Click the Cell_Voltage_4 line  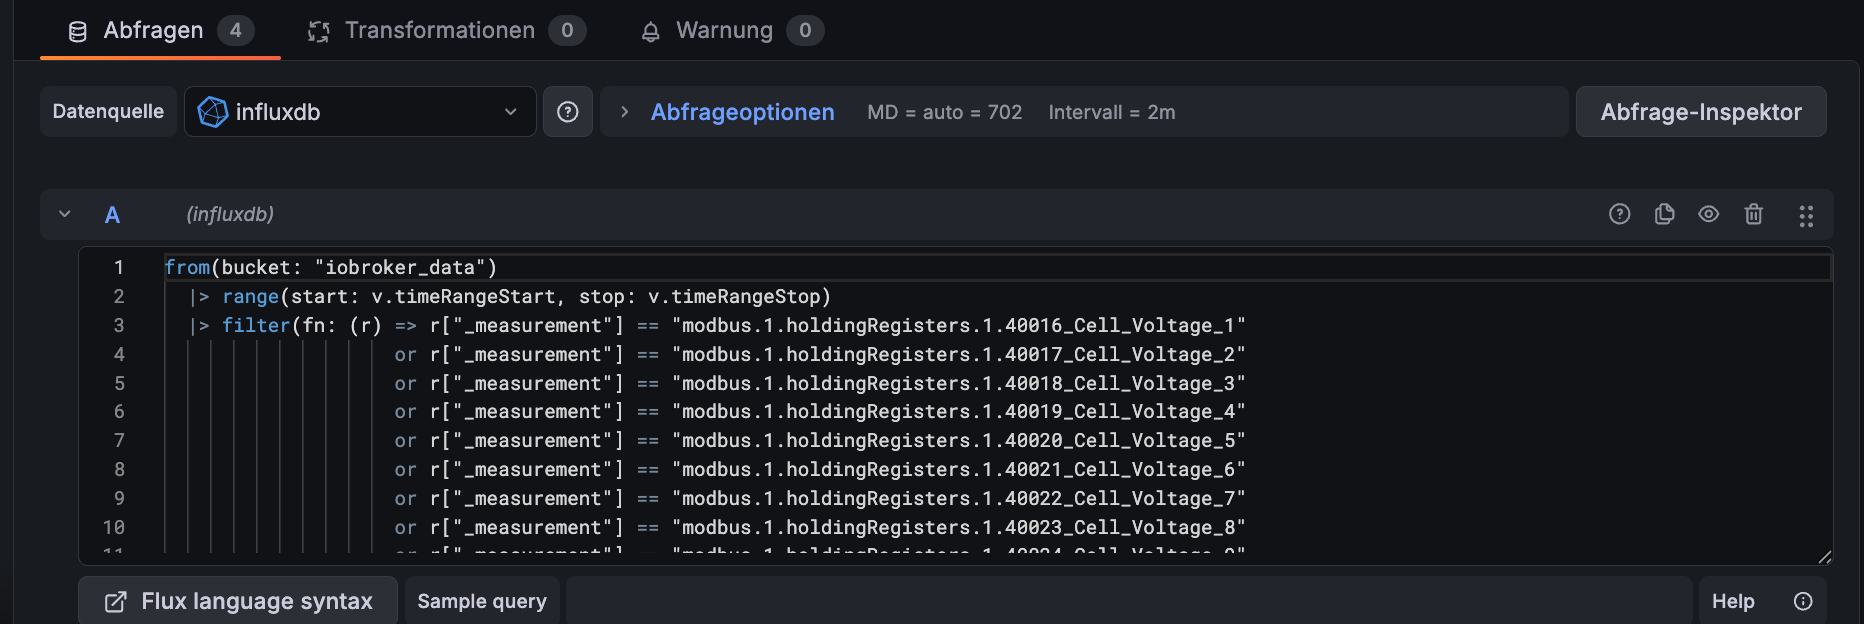click(x=820, y=411)
